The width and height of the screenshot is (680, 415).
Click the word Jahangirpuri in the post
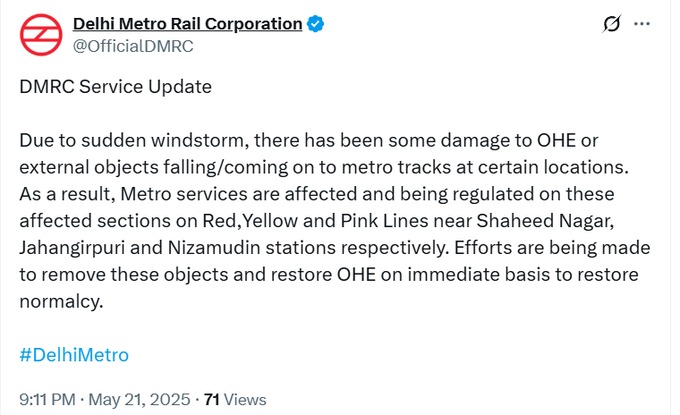click(72, 248)
